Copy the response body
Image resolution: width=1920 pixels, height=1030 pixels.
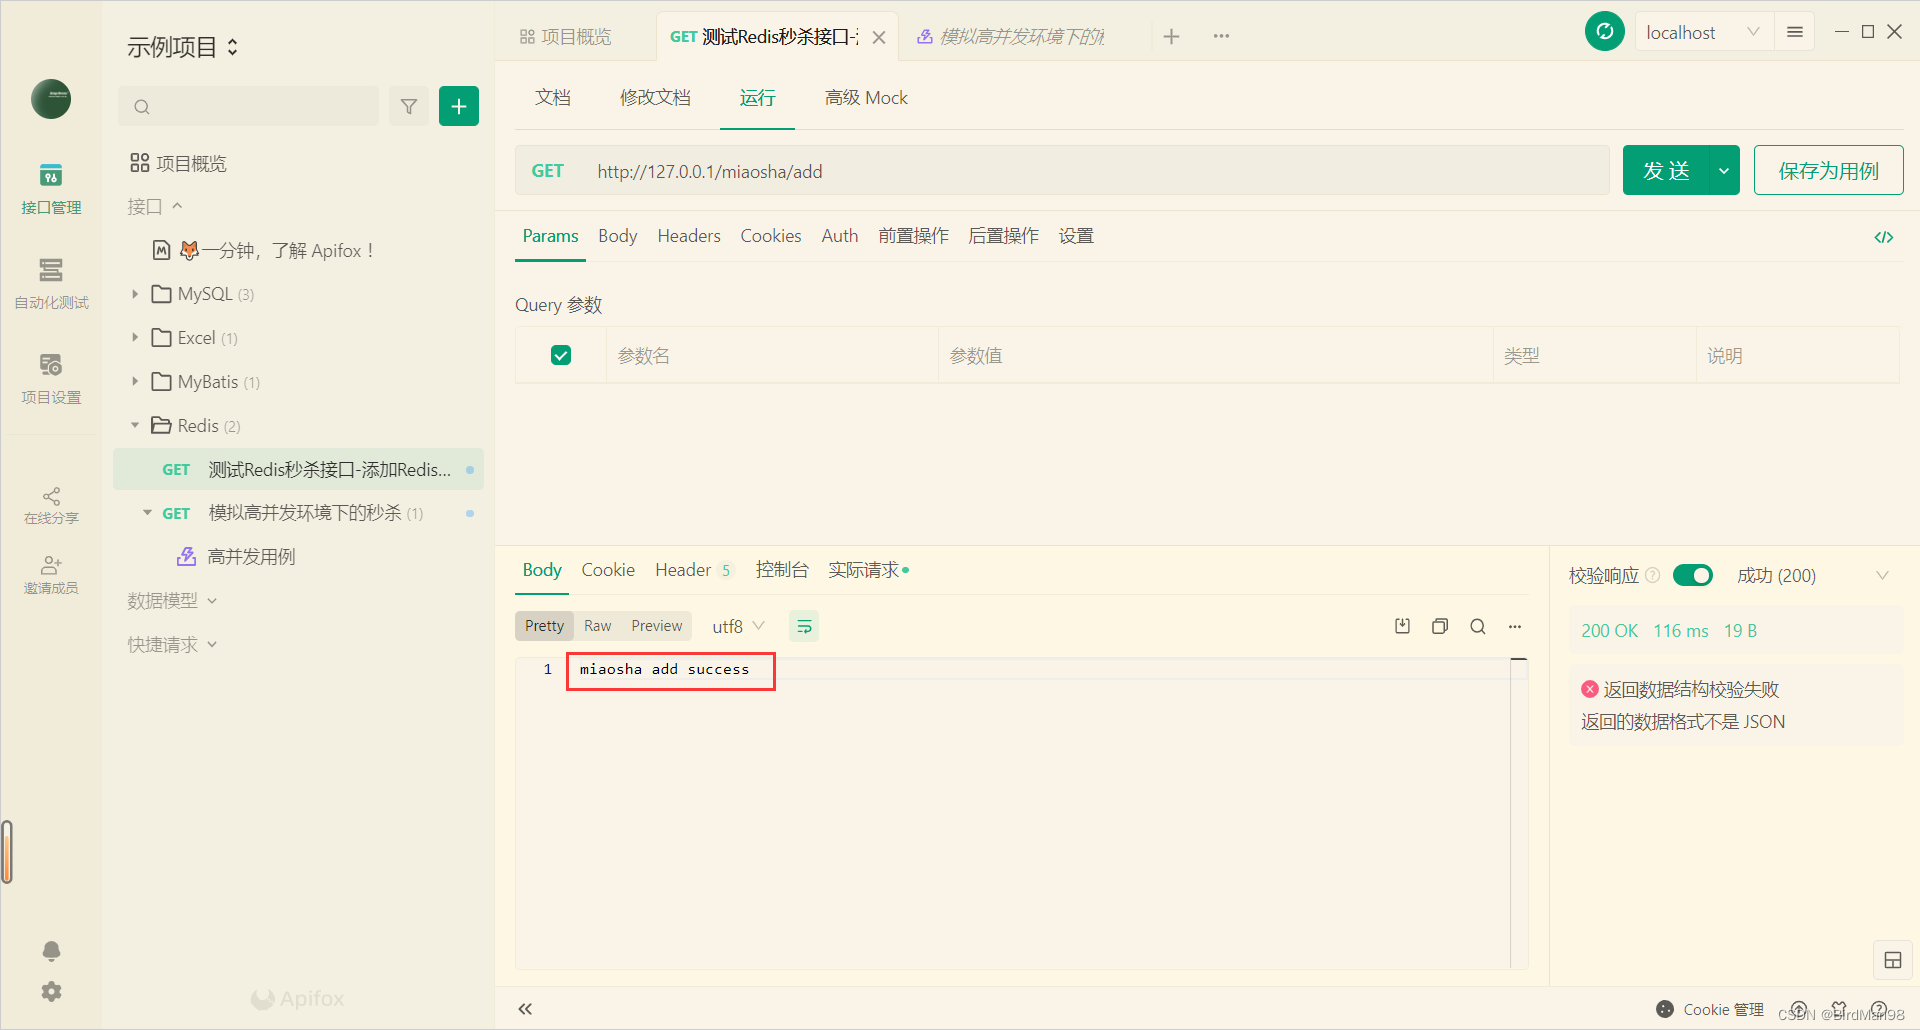tap(1440, 626)
